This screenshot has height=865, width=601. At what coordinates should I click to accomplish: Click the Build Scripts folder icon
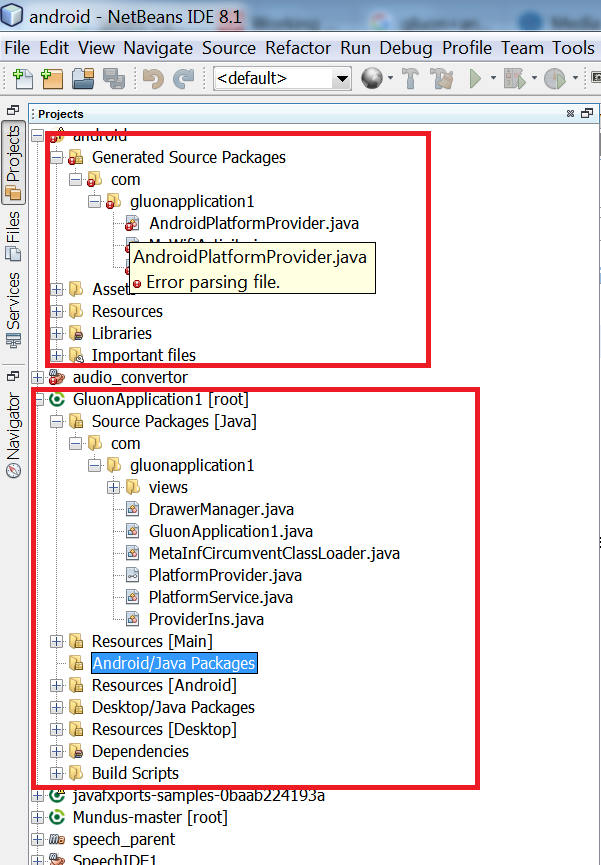(x=76, y=773)
